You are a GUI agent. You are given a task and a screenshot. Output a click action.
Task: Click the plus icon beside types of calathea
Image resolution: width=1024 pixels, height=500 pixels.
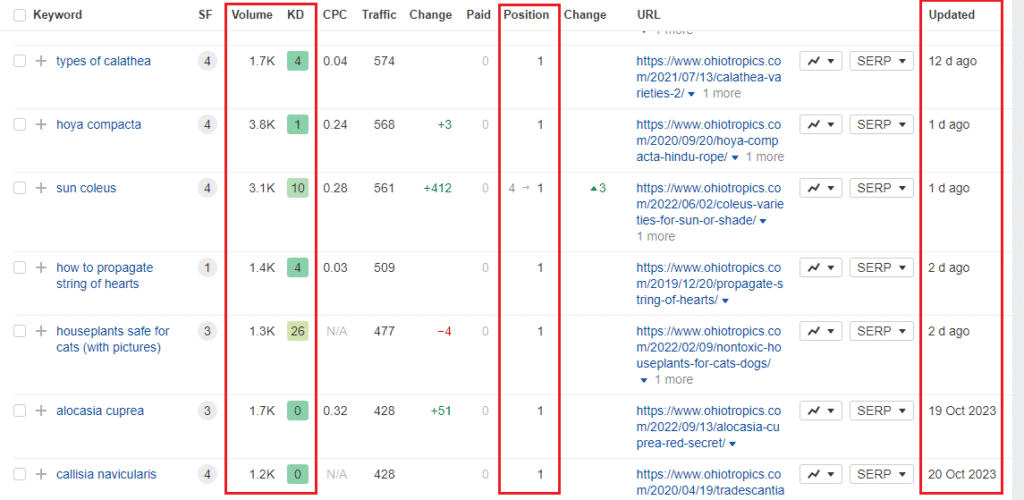click(41, 61)
